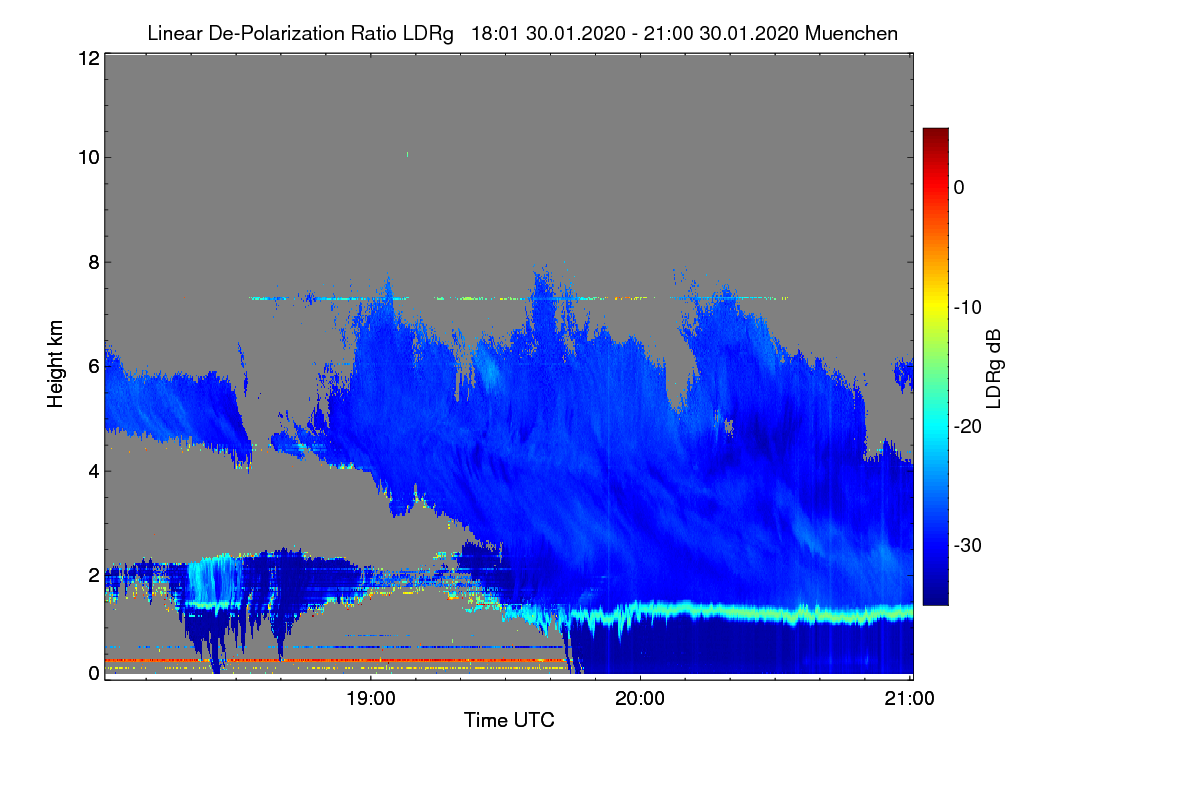Viewport: 1200px width, 800px height.
Task: Click the cyan melting-layer band near 20:30
Action: click(775, 611)
